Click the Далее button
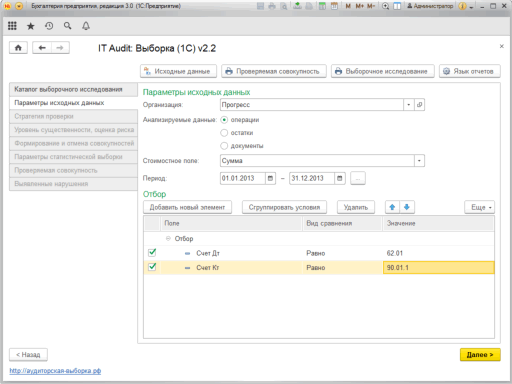512x384 pixels. 480,355
